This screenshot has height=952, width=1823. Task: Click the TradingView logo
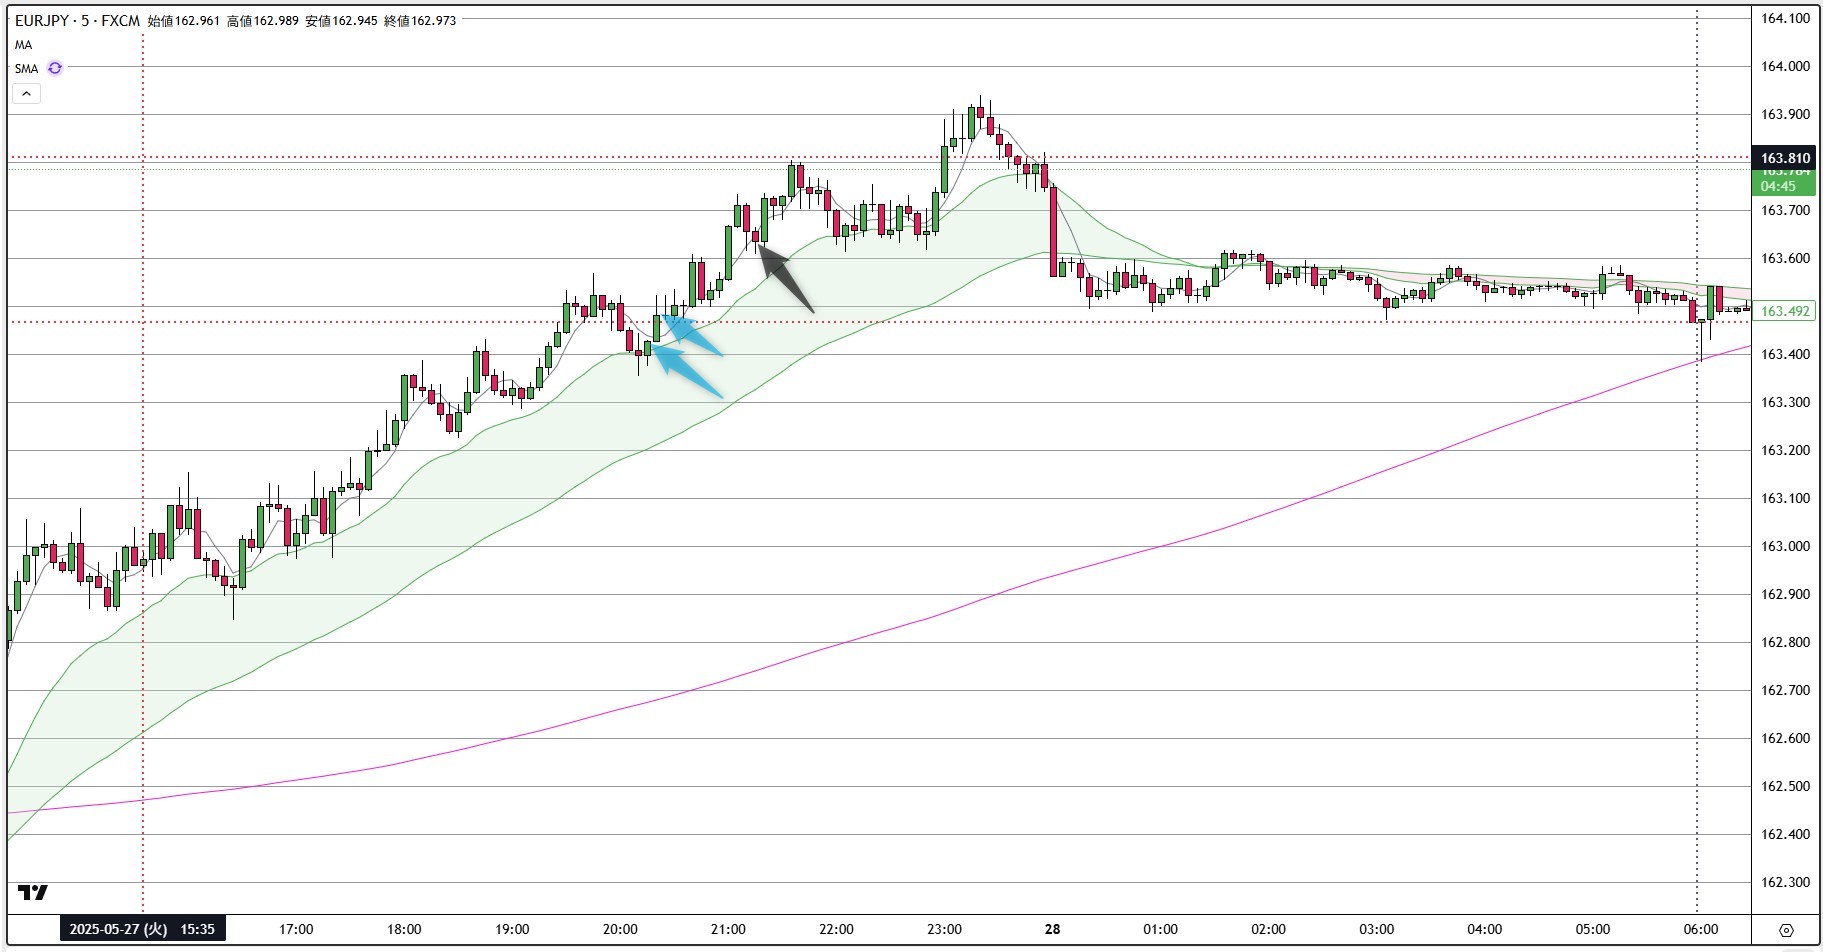coord(33,892)
